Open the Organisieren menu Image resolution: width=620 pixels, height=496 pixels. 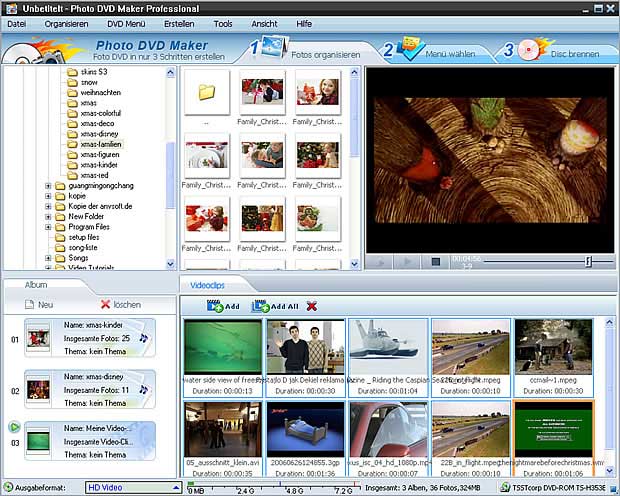pyautogui.click(x=66, y=24)
